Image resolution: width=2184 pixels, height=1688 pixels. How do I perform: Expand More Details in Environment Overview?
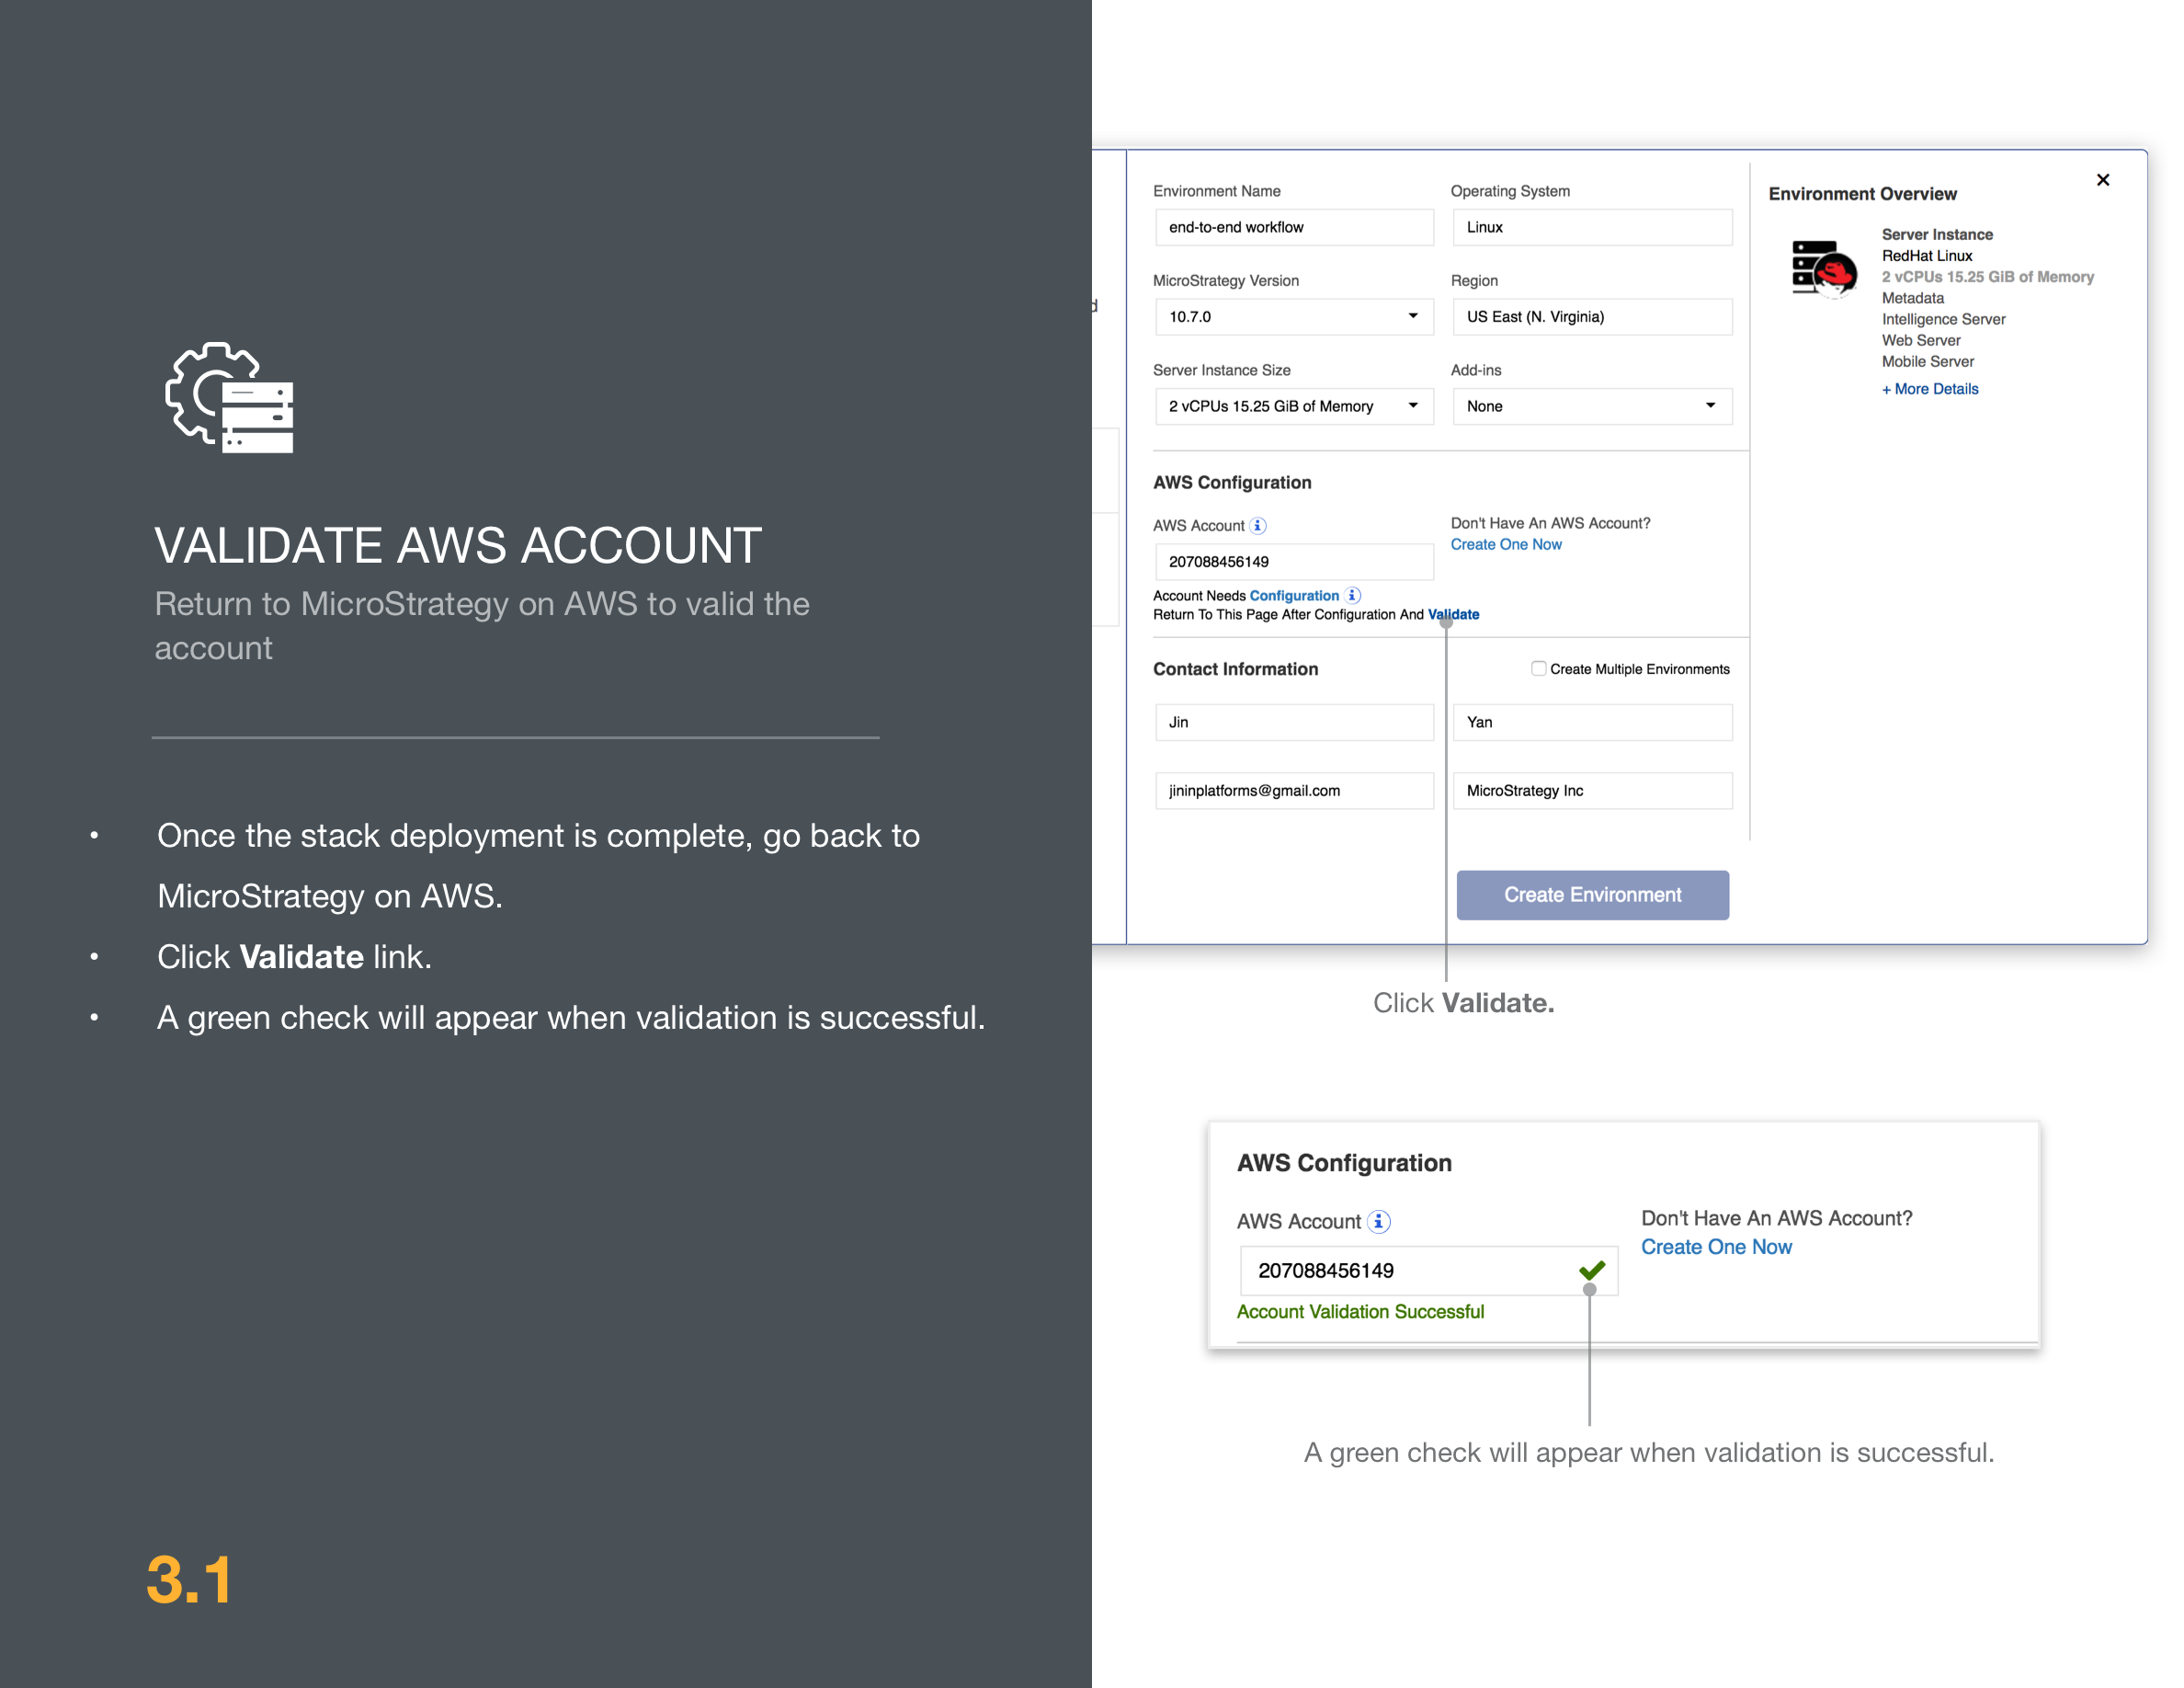[1930, 388]
